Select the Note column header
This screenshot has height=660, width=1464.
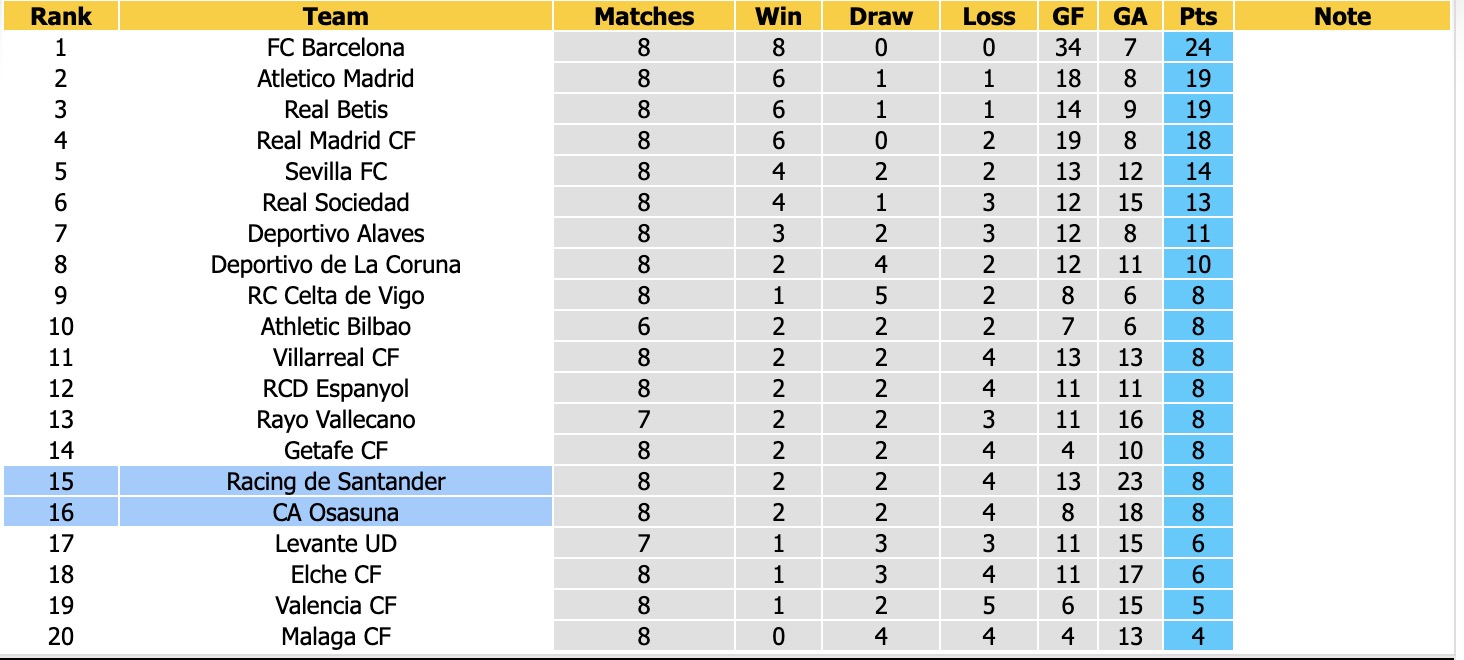point(1342,16)
